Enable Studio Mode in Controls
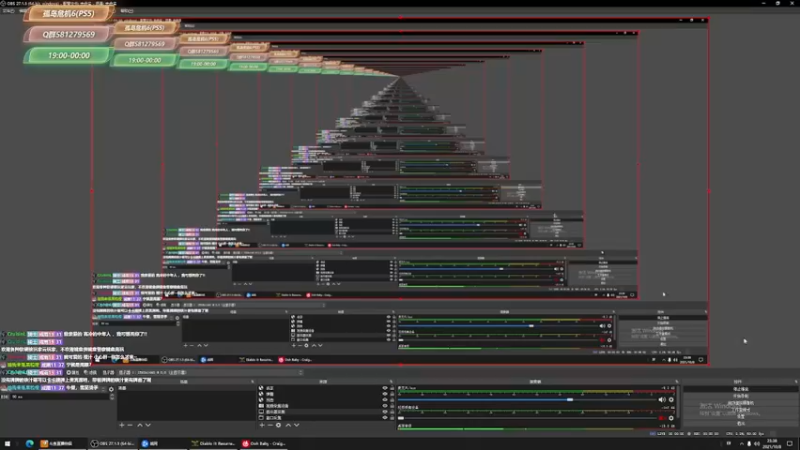Image resolution: width=800 pixels, height=450 pixels. tap(741, 410)
